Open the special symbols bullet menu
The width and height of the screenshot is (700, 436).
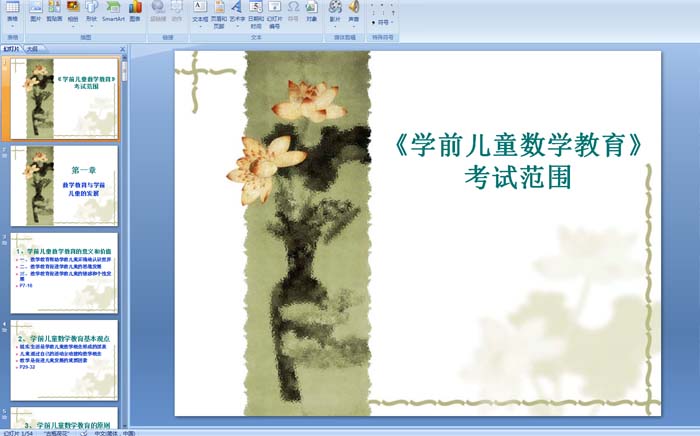[x=383, y=22]
